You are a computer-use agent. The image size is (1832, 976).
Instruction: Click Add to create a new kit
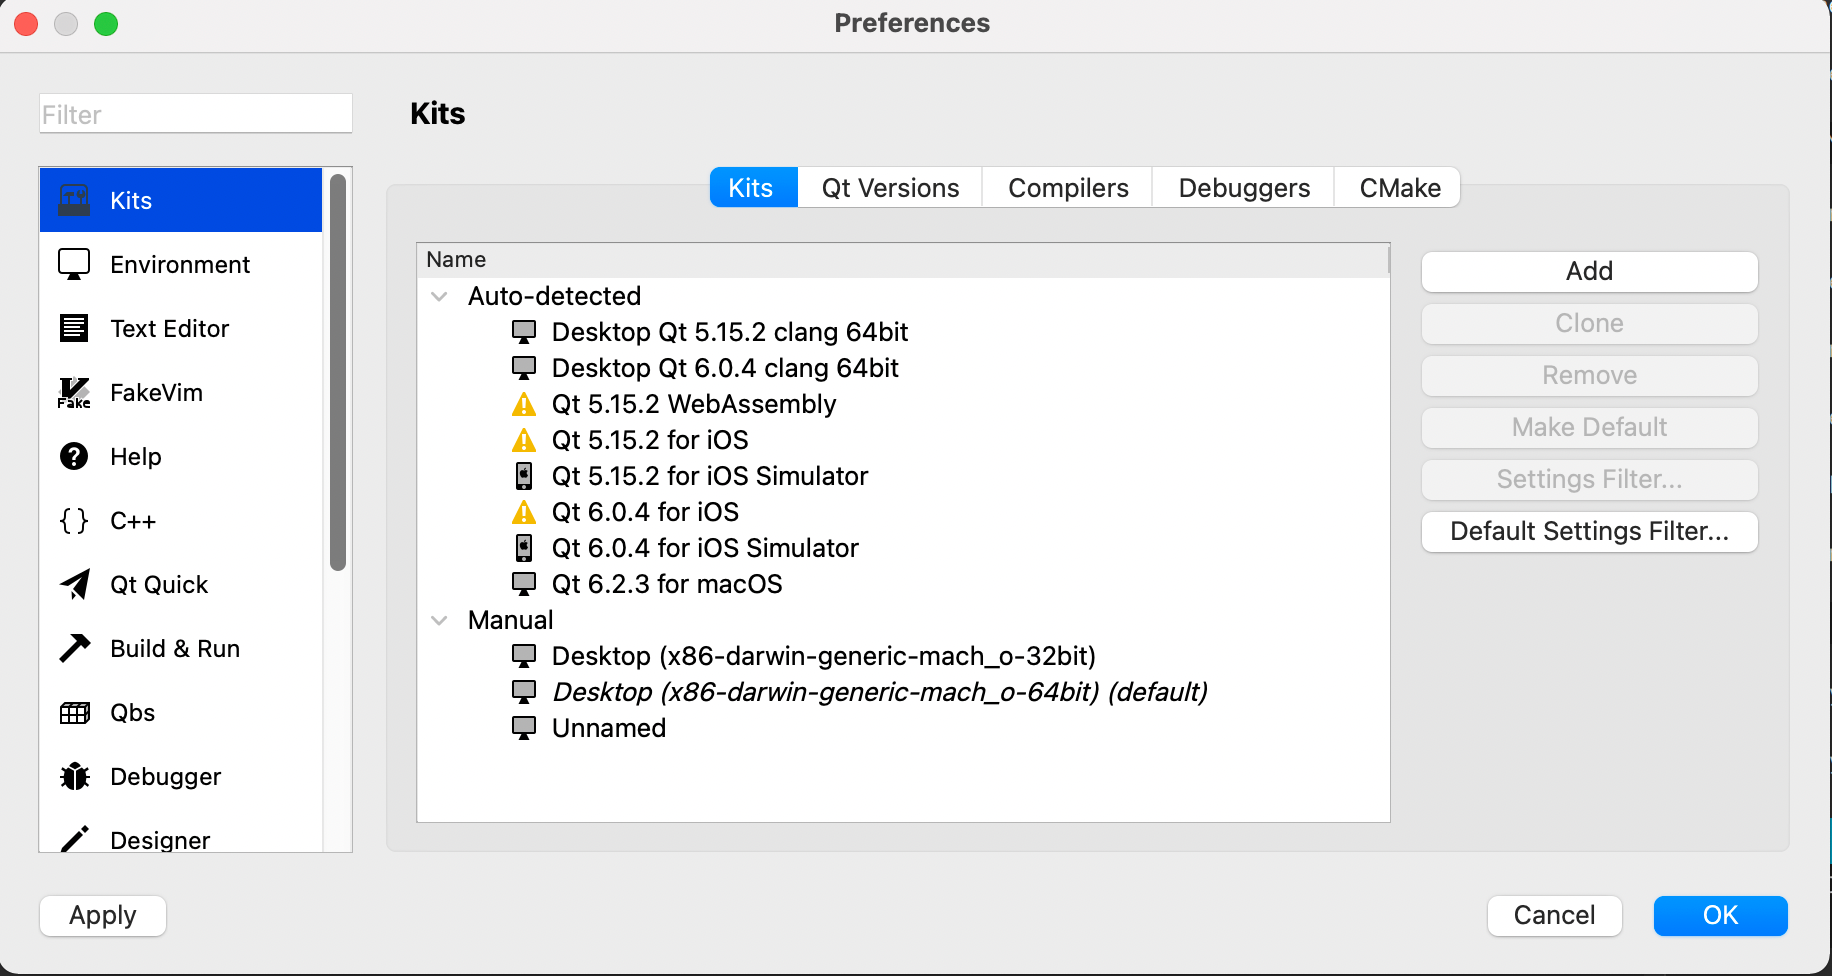click(x=1588, y=271)
